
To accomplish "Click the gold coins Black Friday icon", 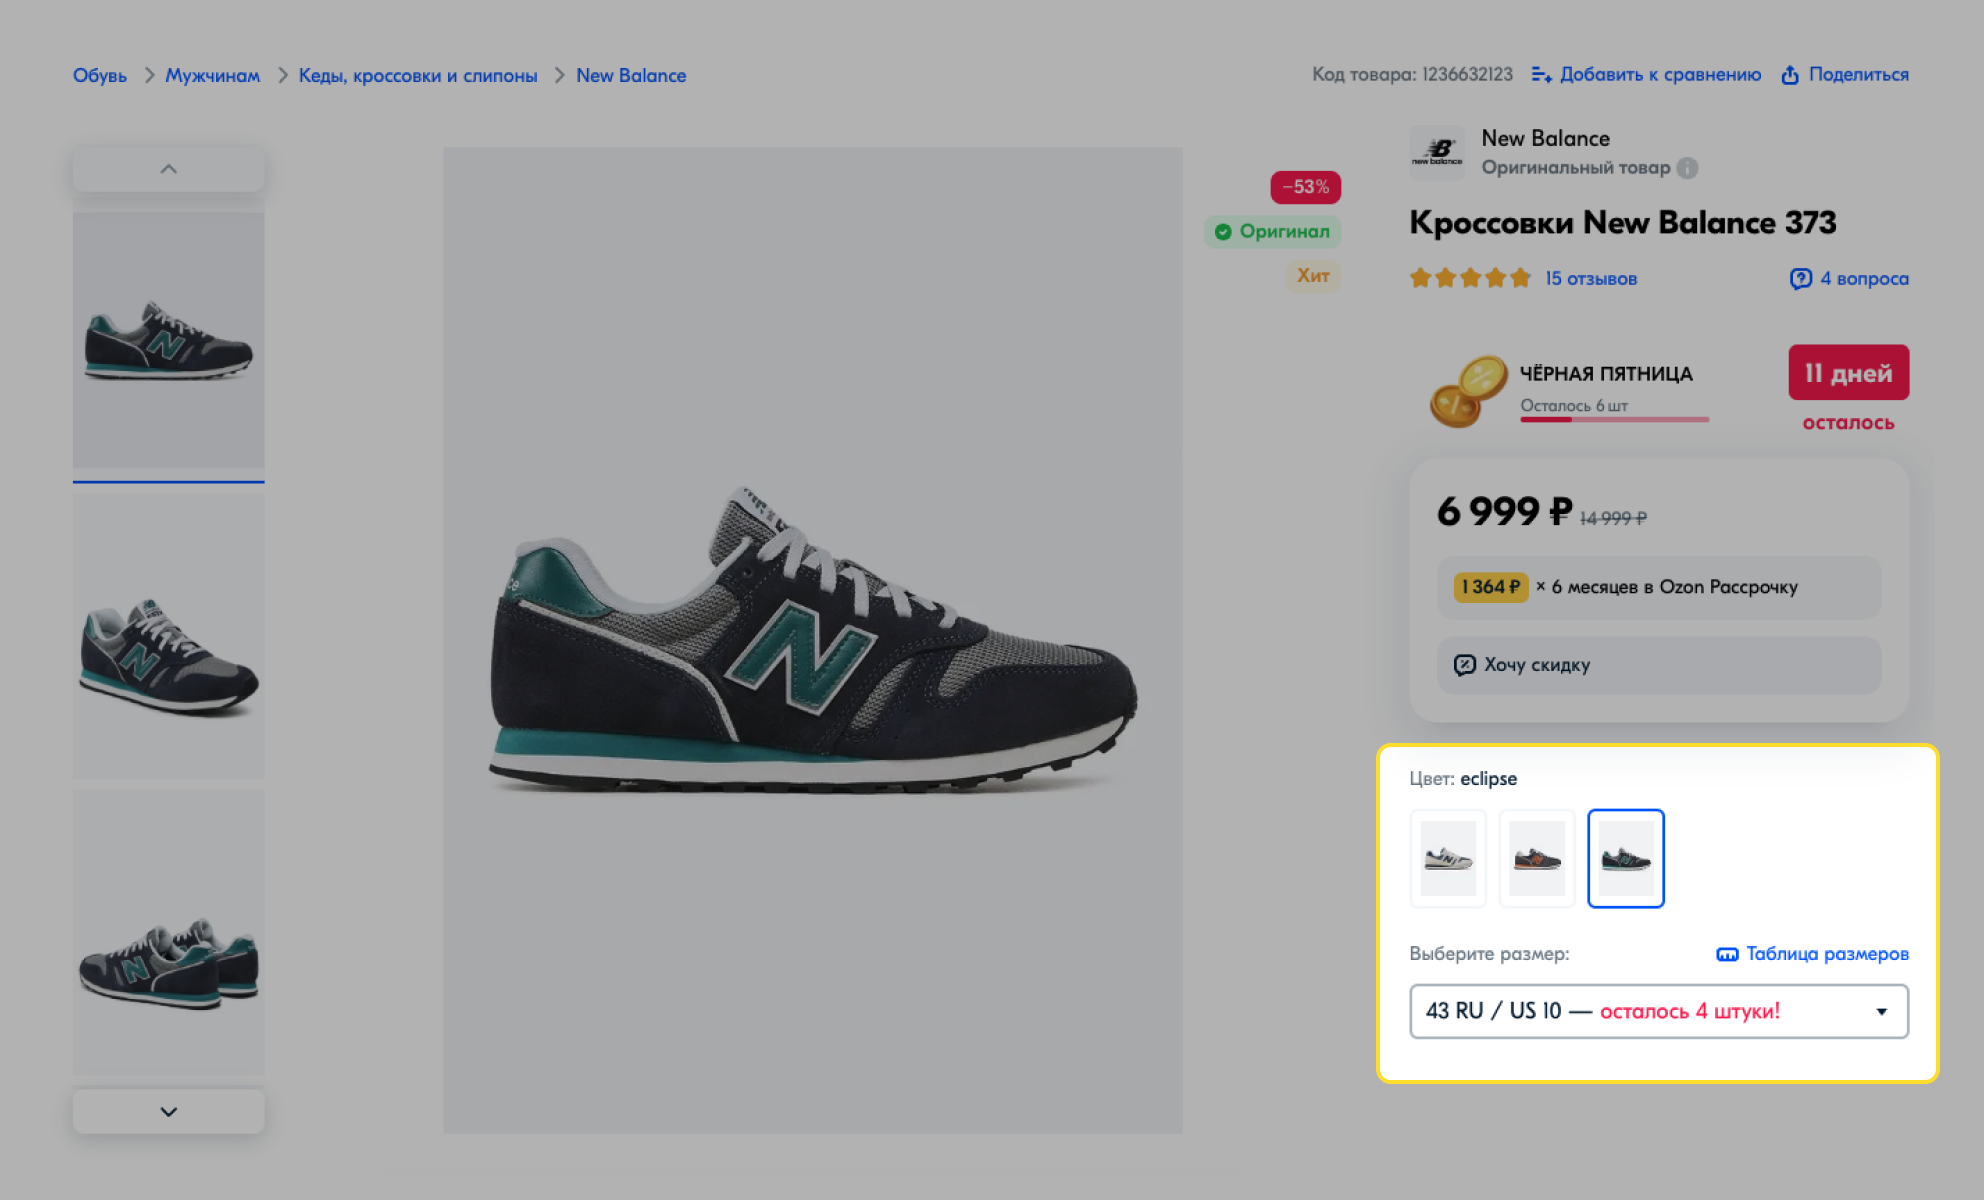I will (x=1467, y=391).
